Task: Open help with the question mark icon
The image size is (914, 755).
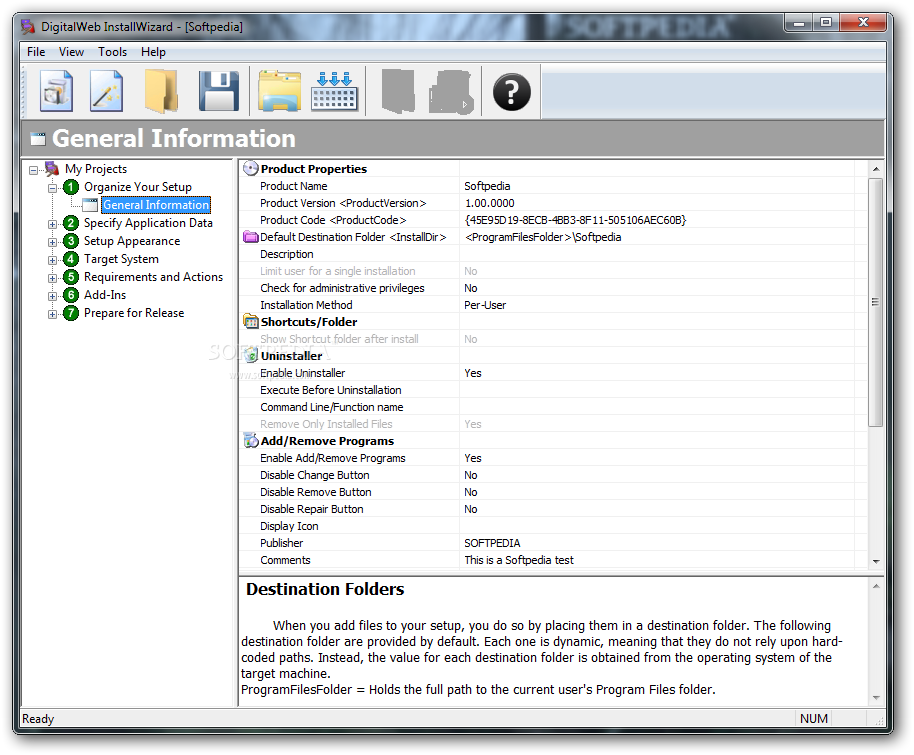Action: (x=511, y=92)
